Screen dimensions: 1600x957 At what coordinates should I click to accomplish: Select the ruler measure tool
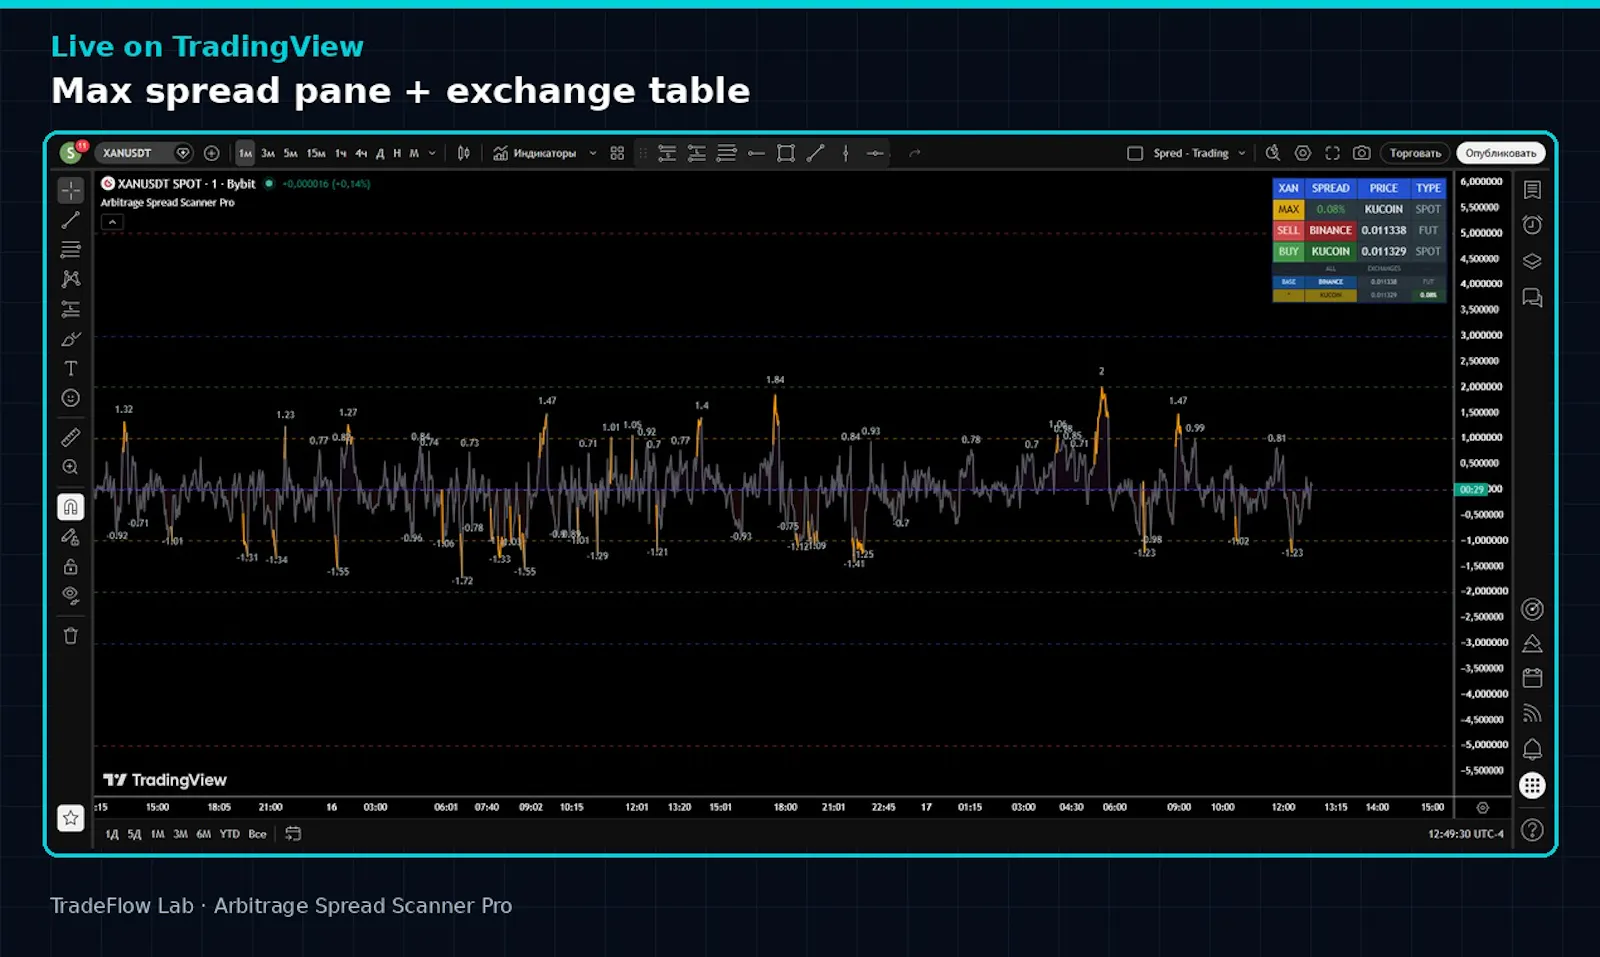click(71, 437)
